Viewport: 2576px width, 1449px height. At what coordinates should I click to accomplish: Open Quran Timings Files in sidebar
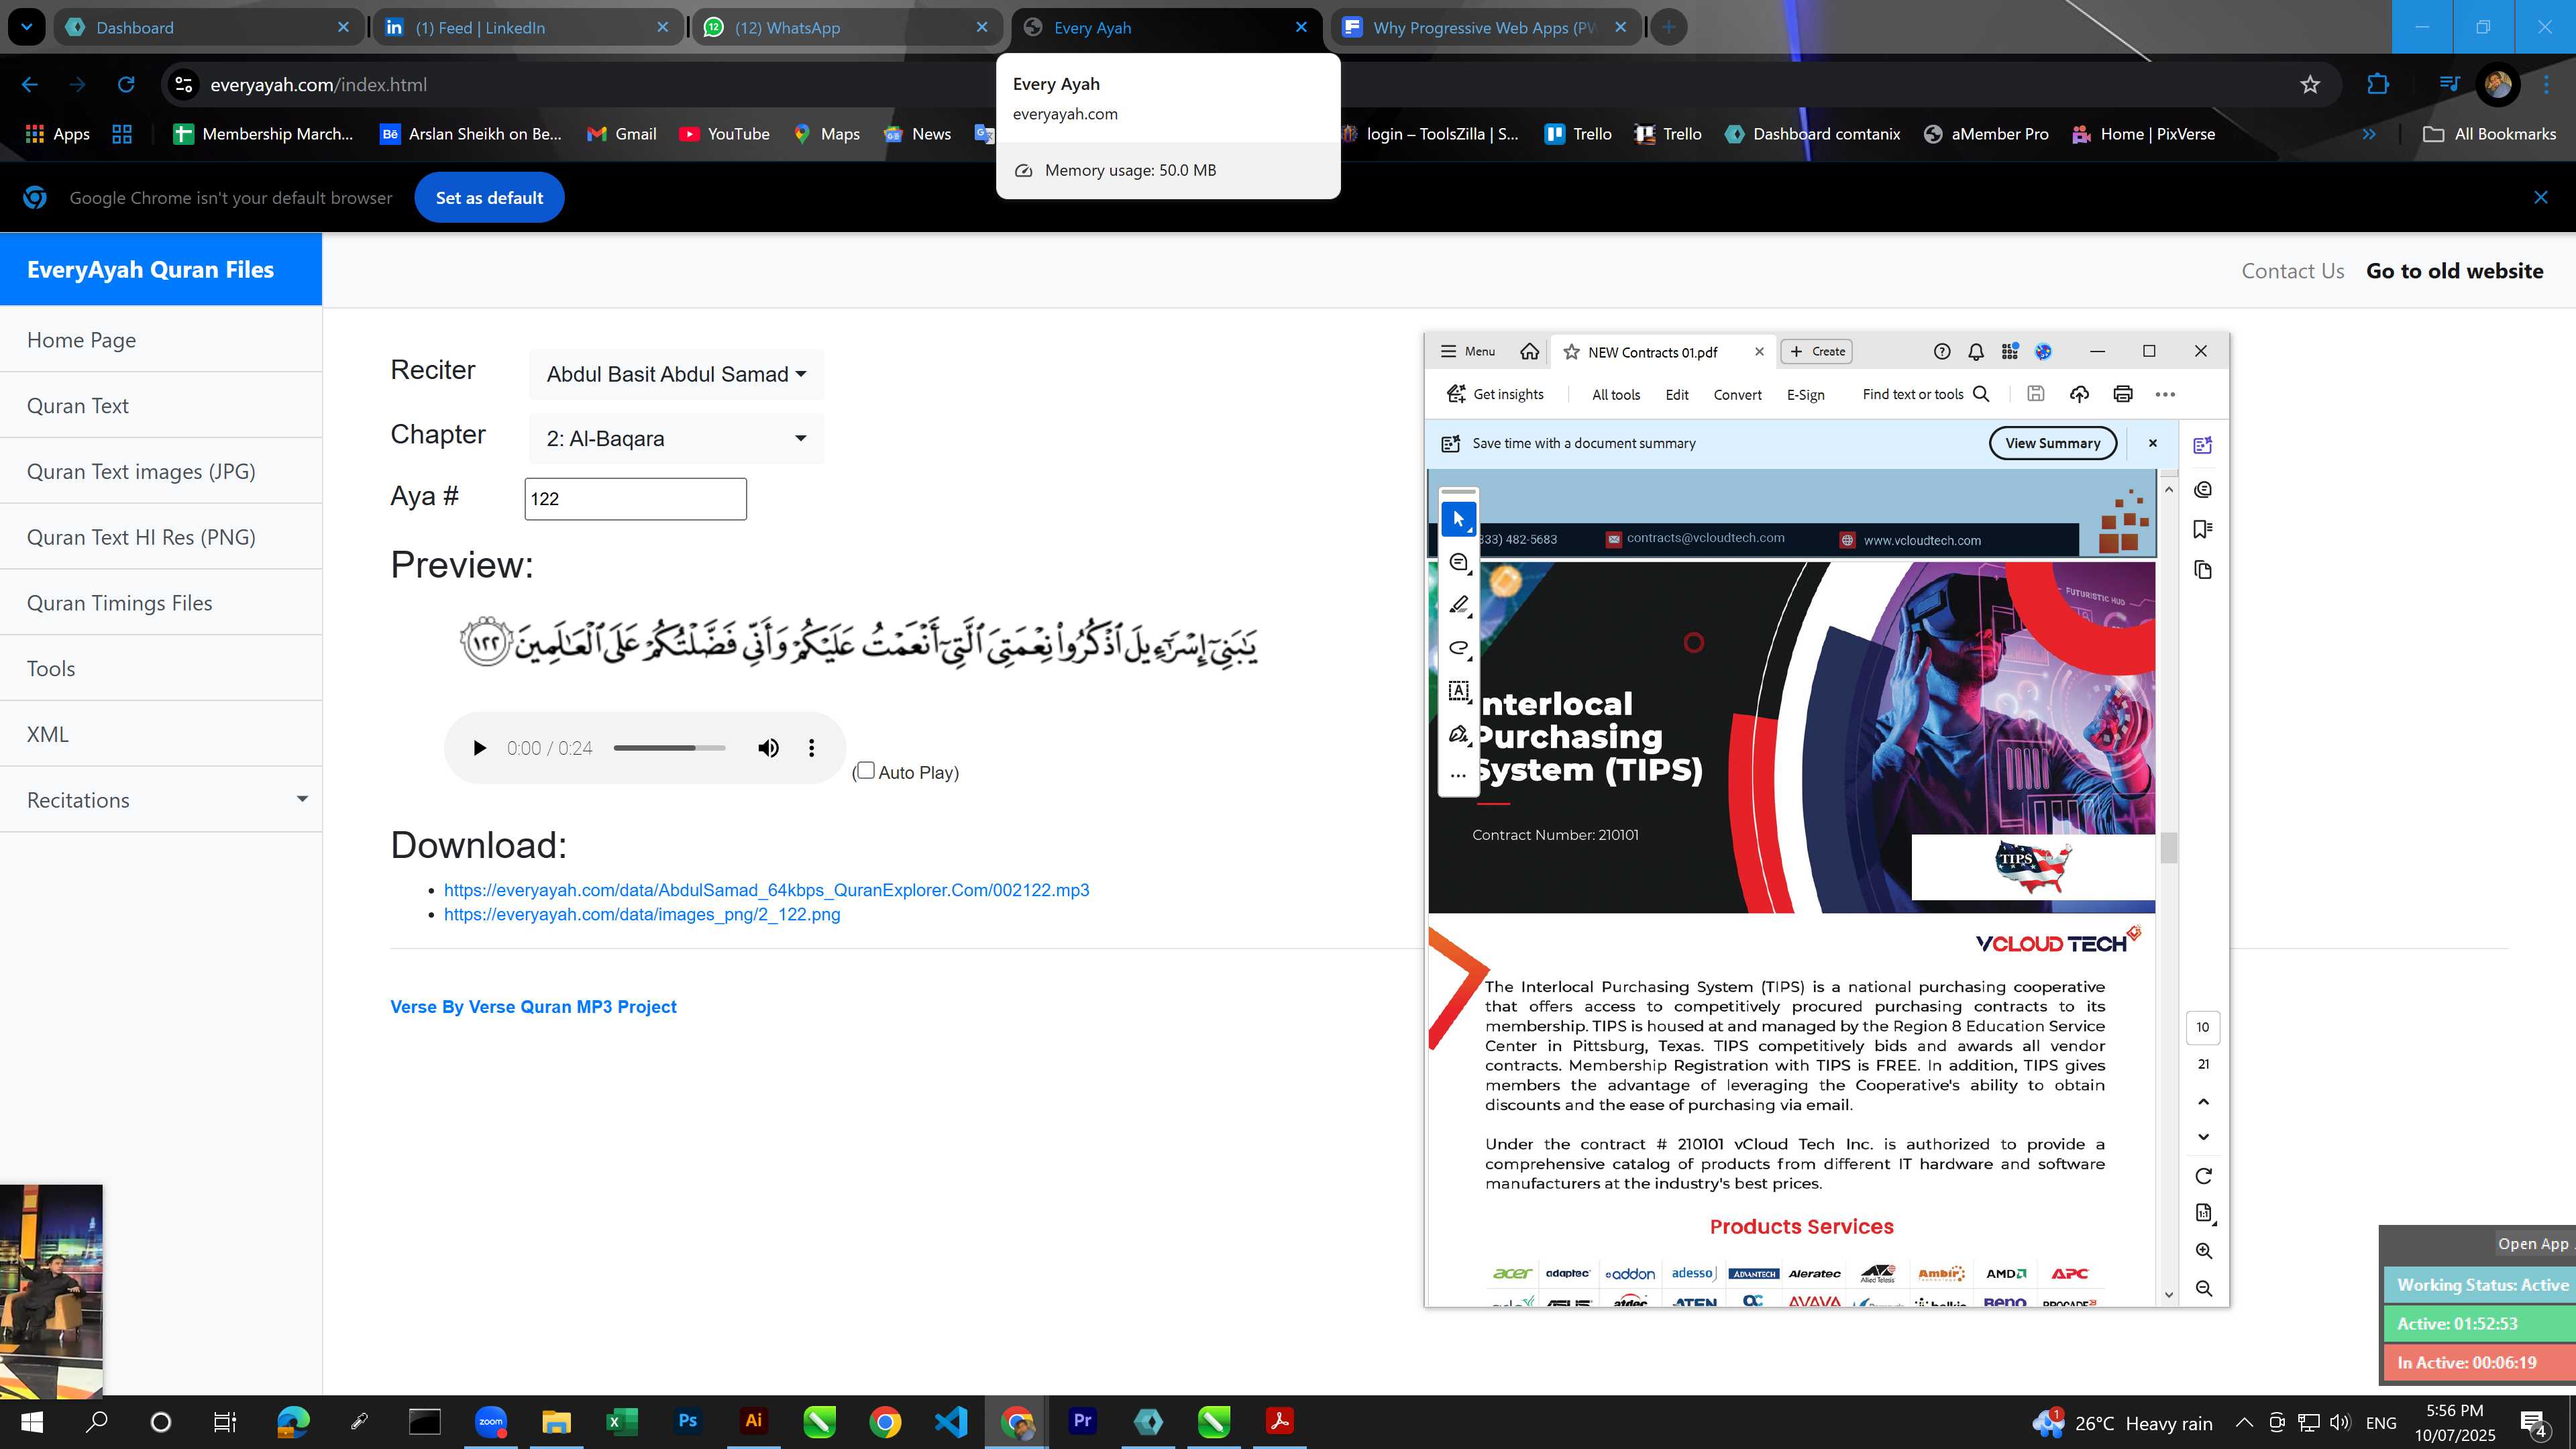161,602
